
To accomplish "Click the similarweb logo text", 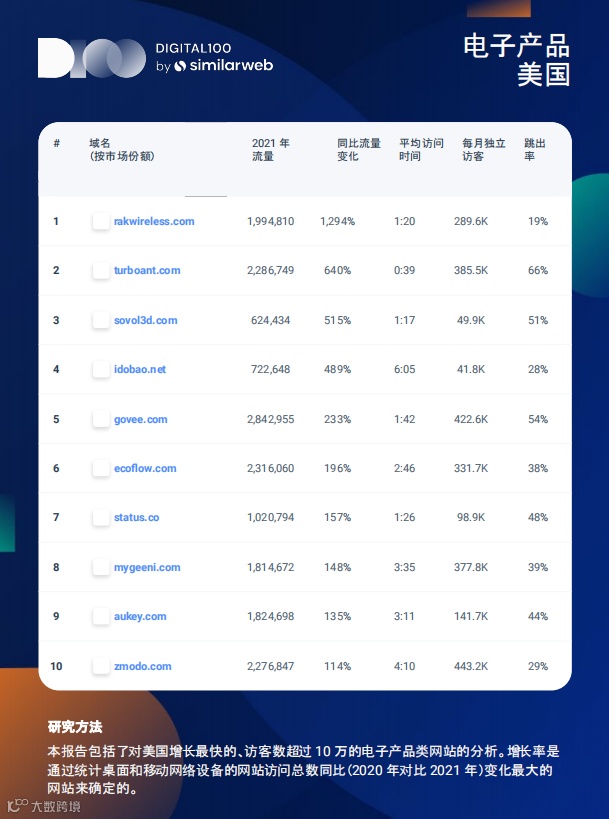I will pos(231,66).
